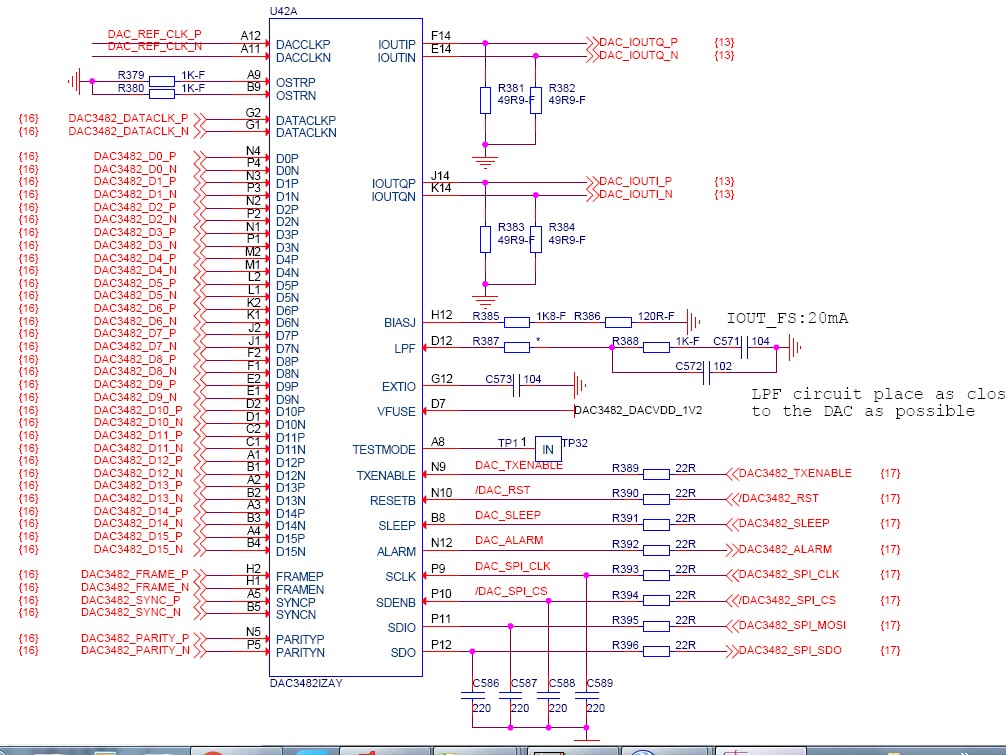Click capacitor C587 symbol
Image resolution: width=1006 pixels, height=755 pixels.
(511, 696)
